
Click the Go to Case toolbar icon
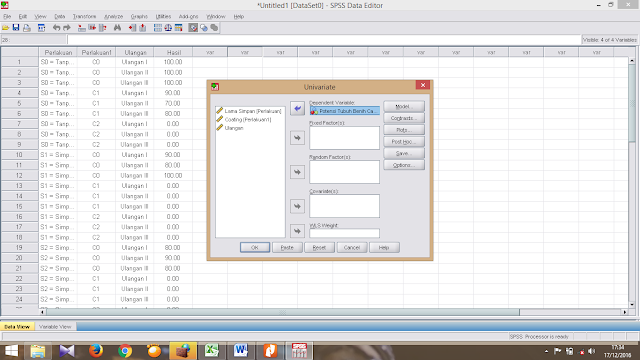click(x=82, y=28)
